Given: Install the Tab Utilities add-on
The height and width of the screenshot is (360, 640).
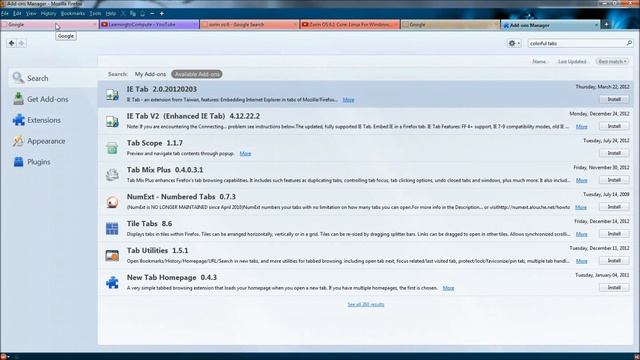Looking at the screenshot, I should tap(614, 260).
